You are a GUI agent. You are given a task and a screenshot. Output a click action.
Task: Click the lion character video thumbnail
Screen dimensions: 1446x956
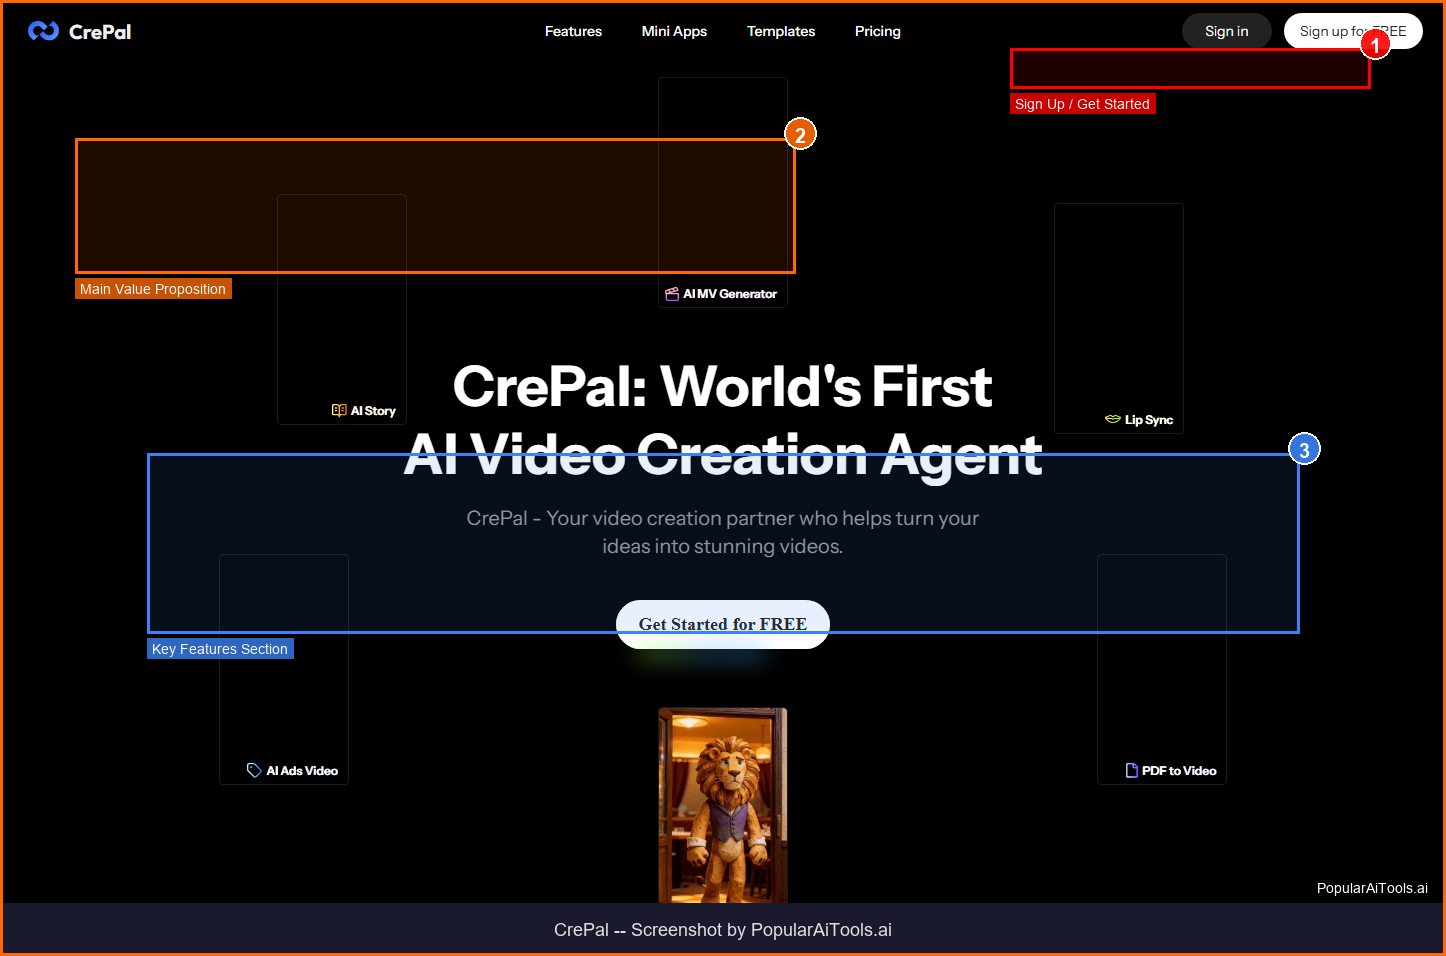click(x=723, y=805)
